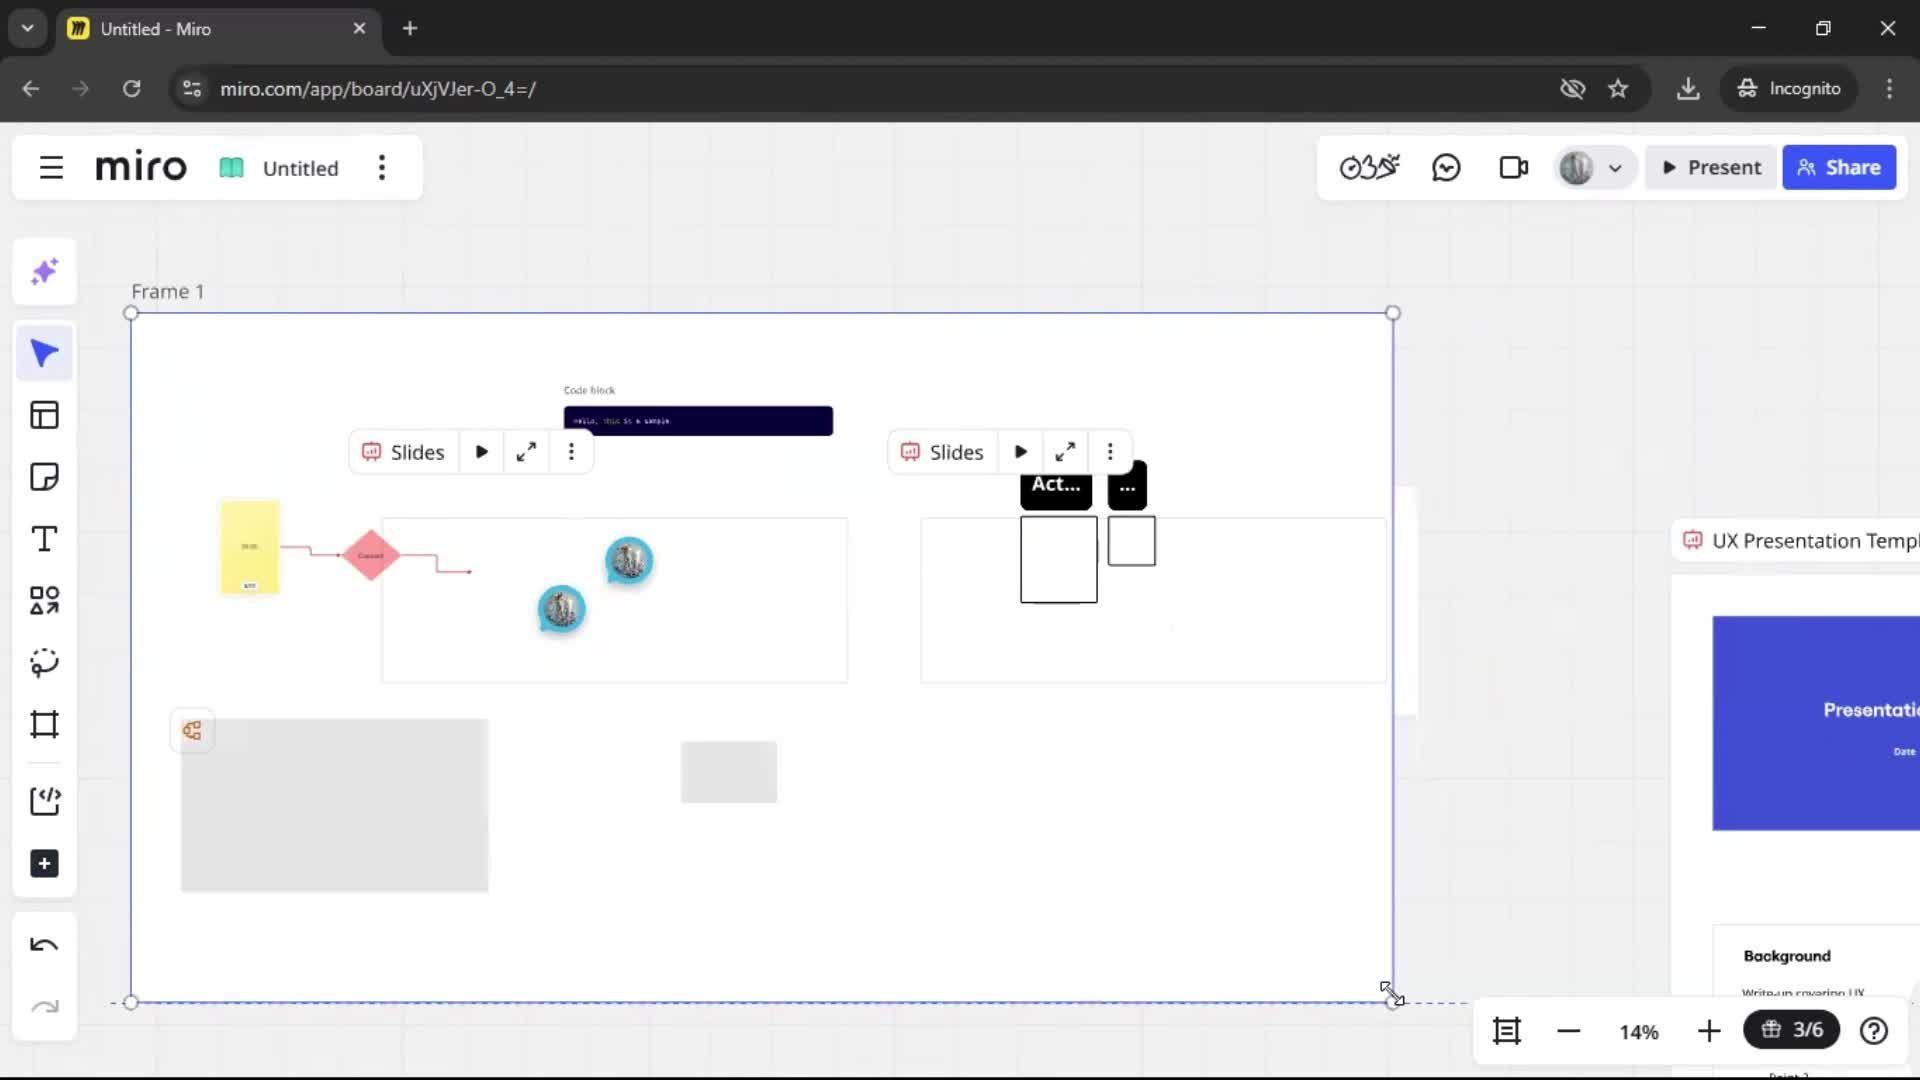Select the Text tool
Viewport: 1920px width, 1080px height.
(45, 539)
